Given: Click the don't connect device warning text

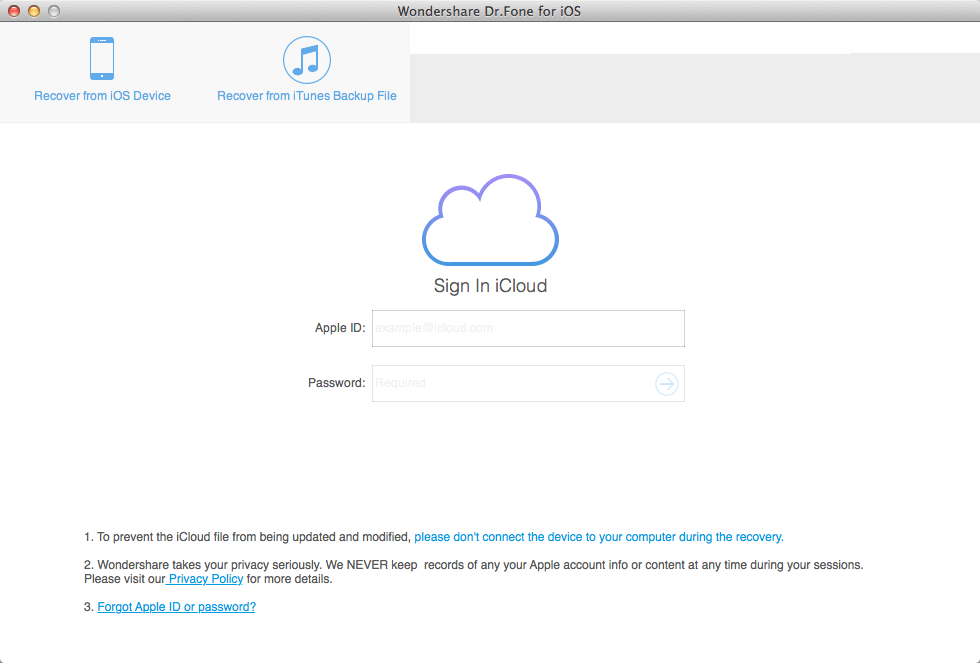Looking at the screenshot, I should point(599,537).
